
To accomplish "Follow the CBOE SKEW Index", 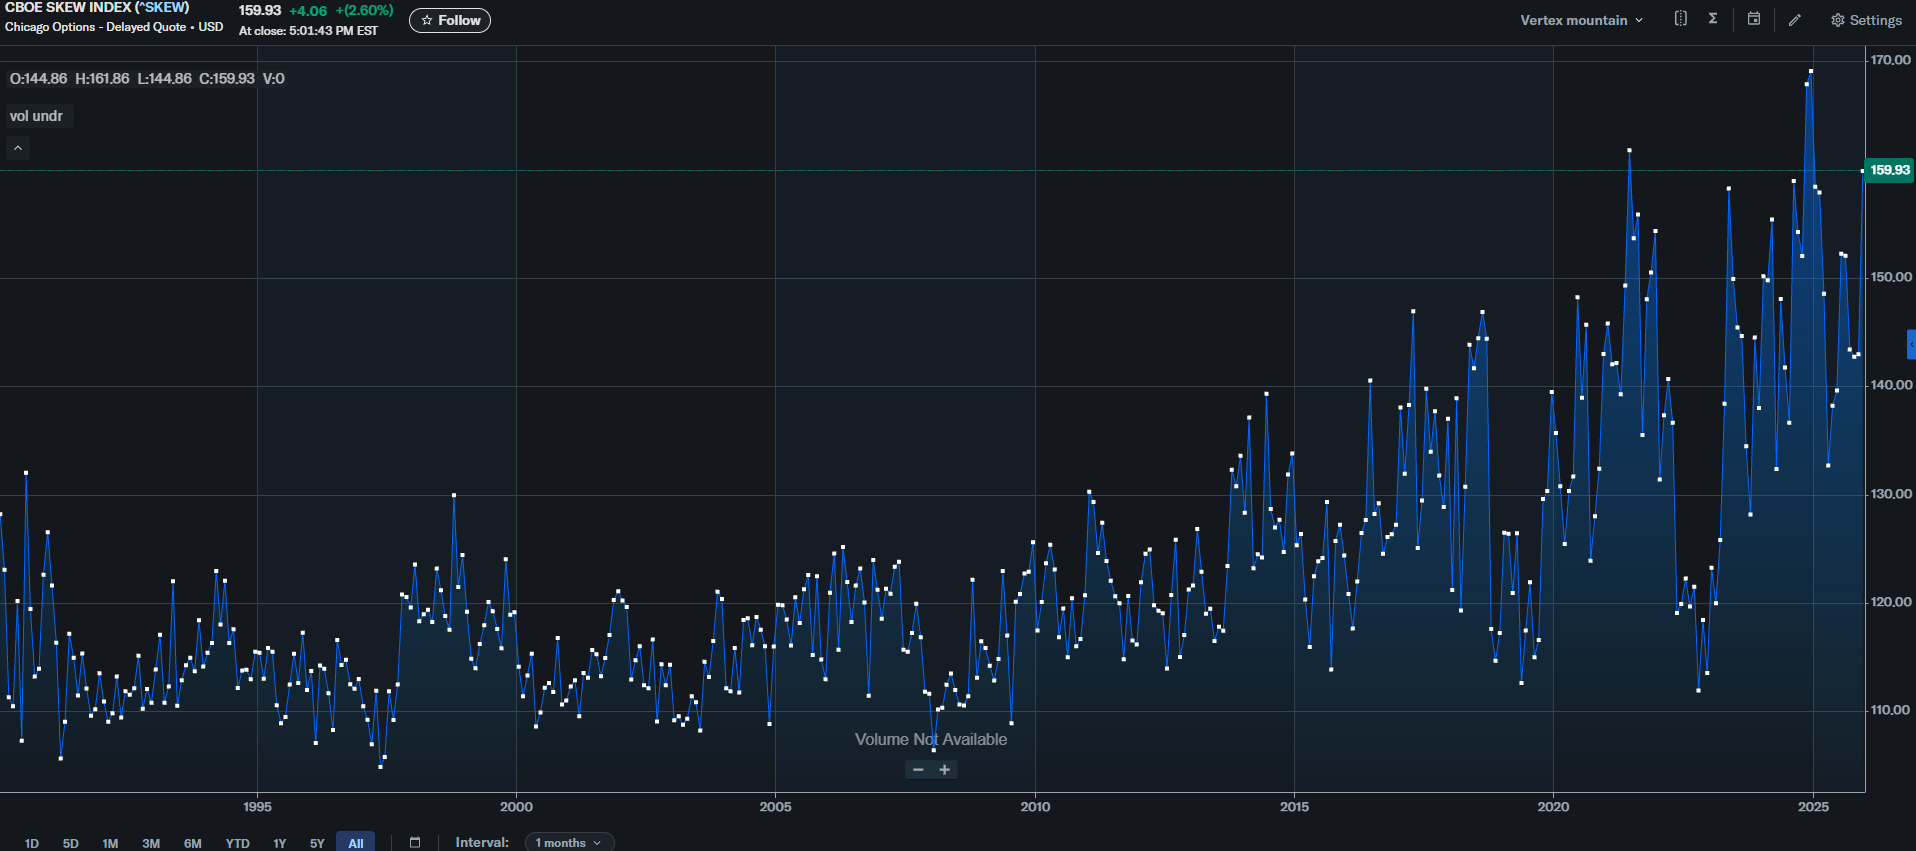I will tap(450, 20).
